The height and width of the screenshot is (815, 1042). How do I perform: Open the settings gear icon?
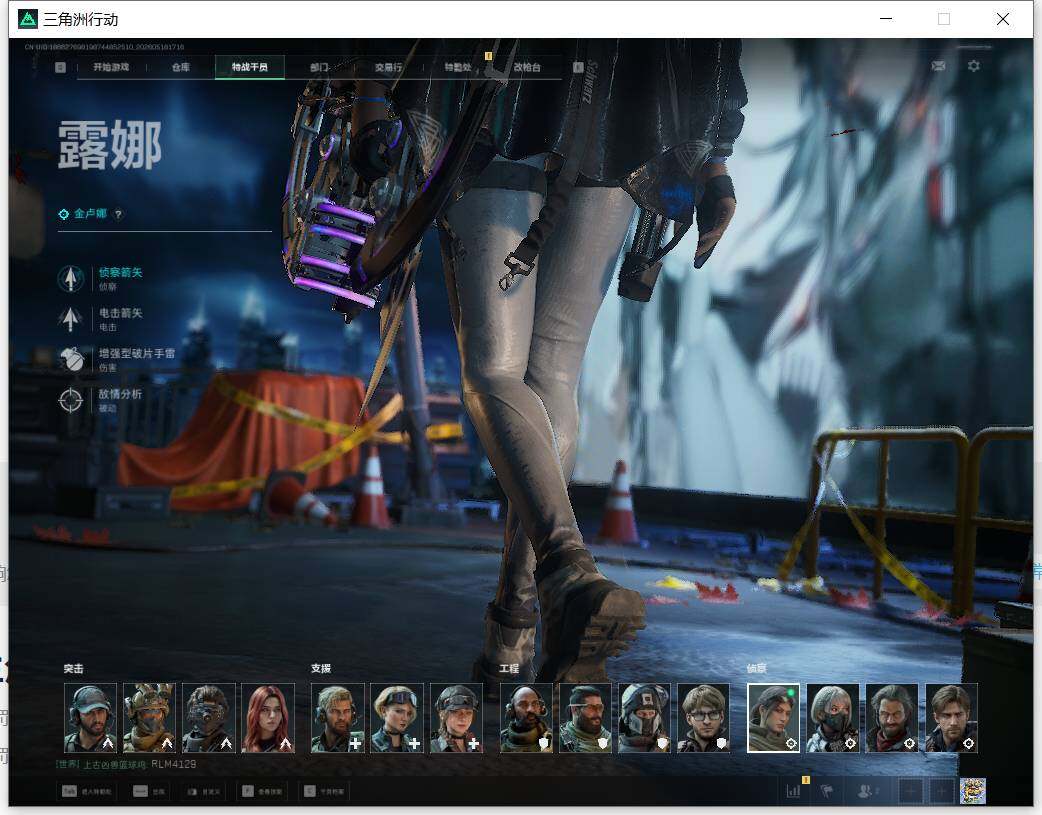[x=974, y=66]
